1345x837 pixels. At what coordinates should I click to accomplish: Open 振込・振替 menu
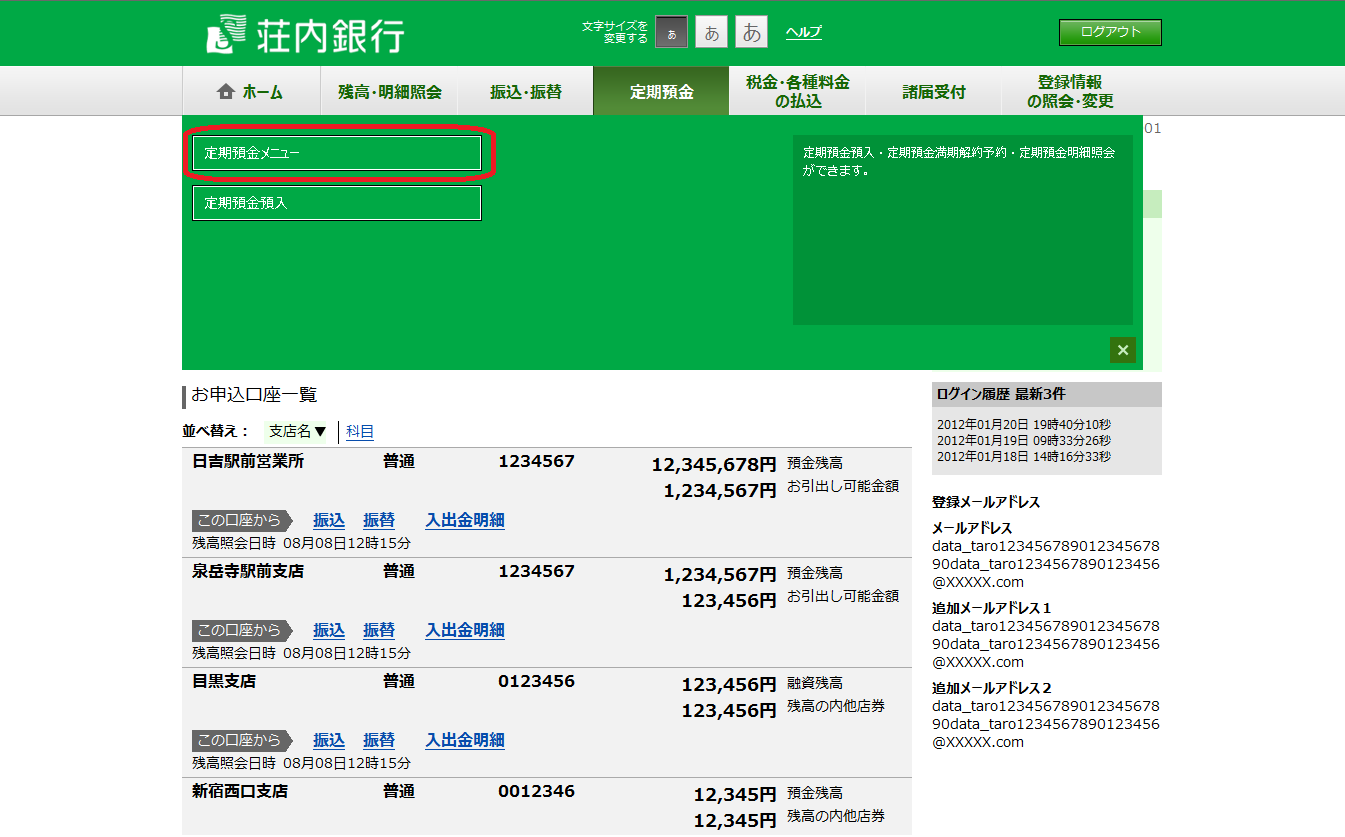pos(525,92)
